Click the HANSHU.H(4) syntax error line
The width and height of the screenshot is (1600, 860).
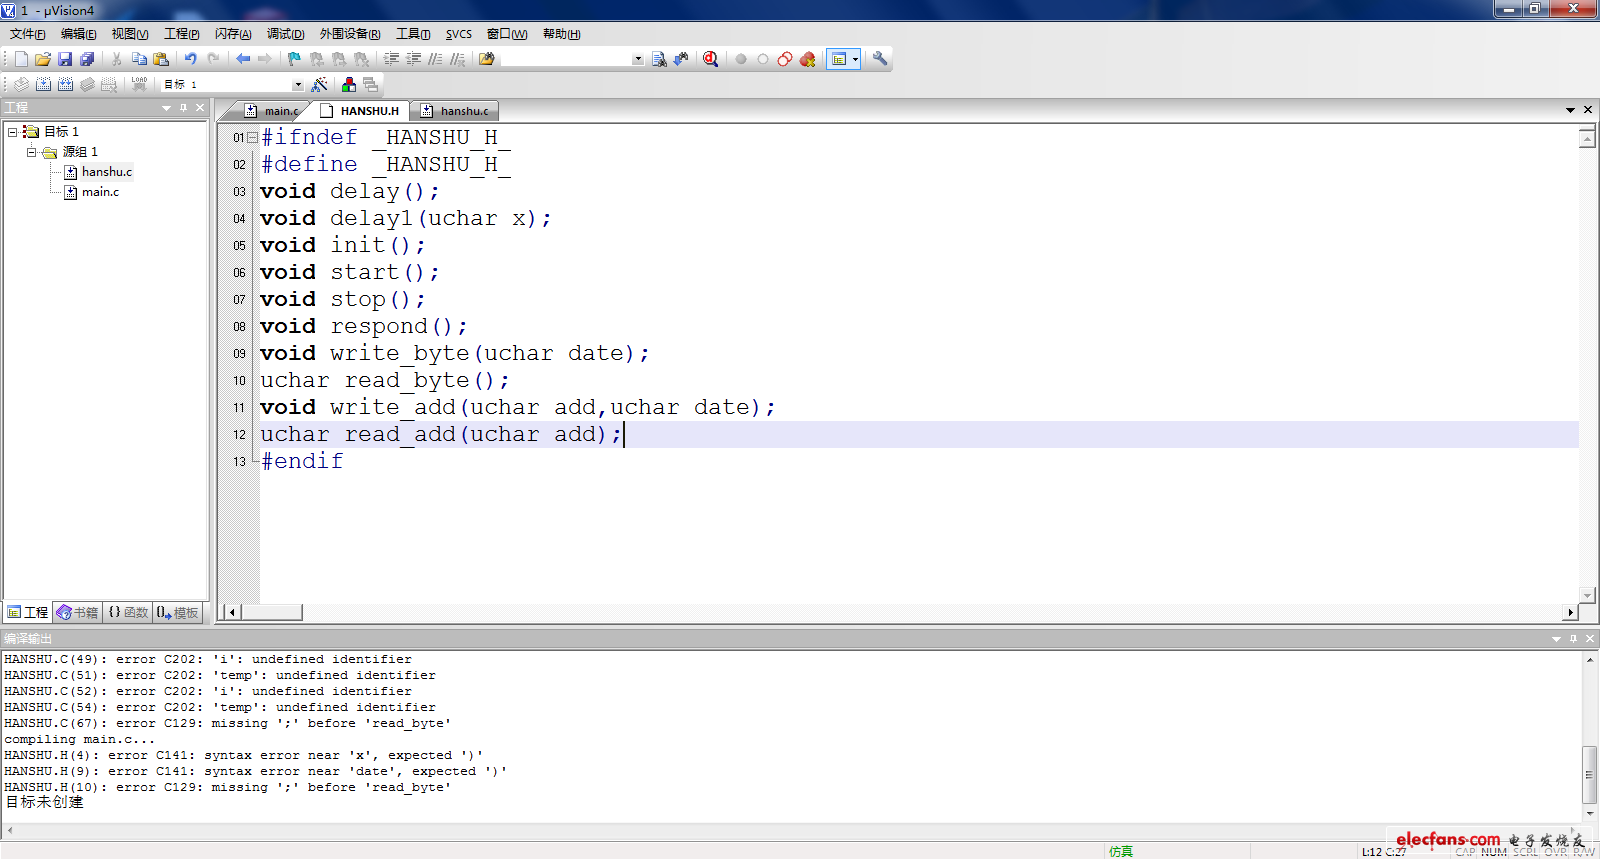click(x=244, y=756)
